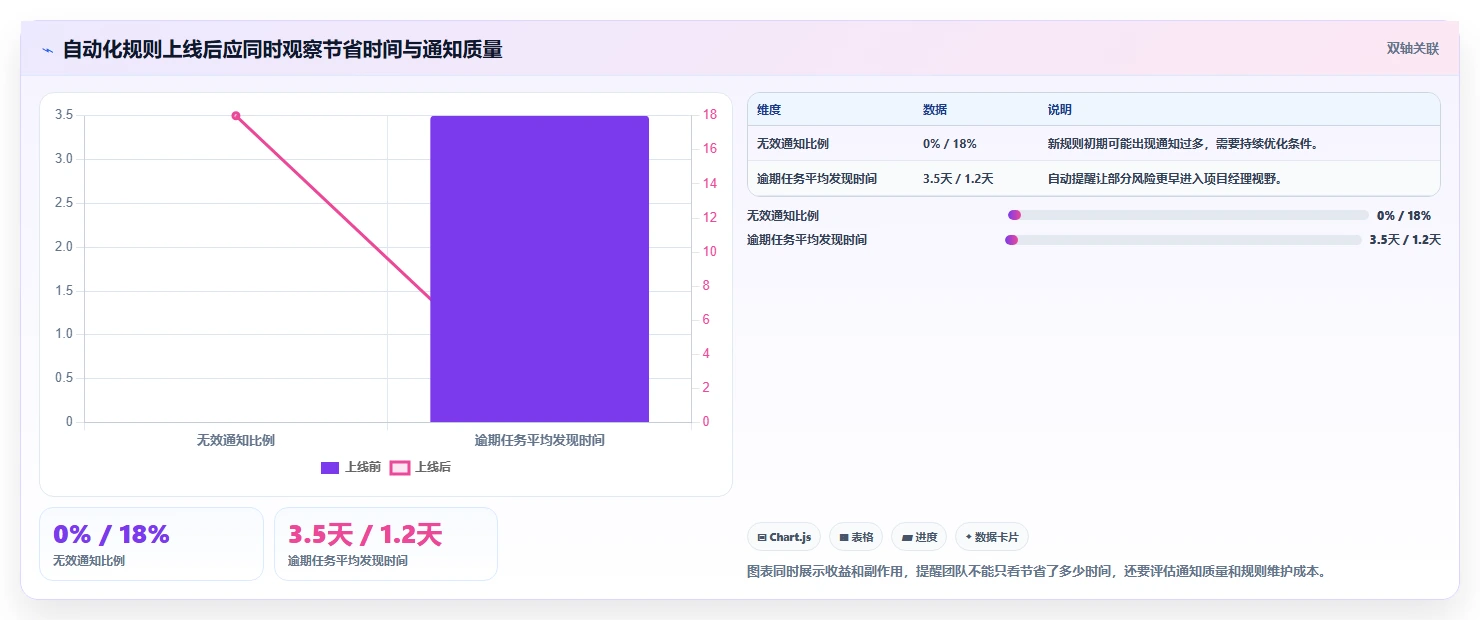Click the 无效通知比例 x-axis label on the chart
This screenshot has width=1480, height=620.
coord(236,440)
